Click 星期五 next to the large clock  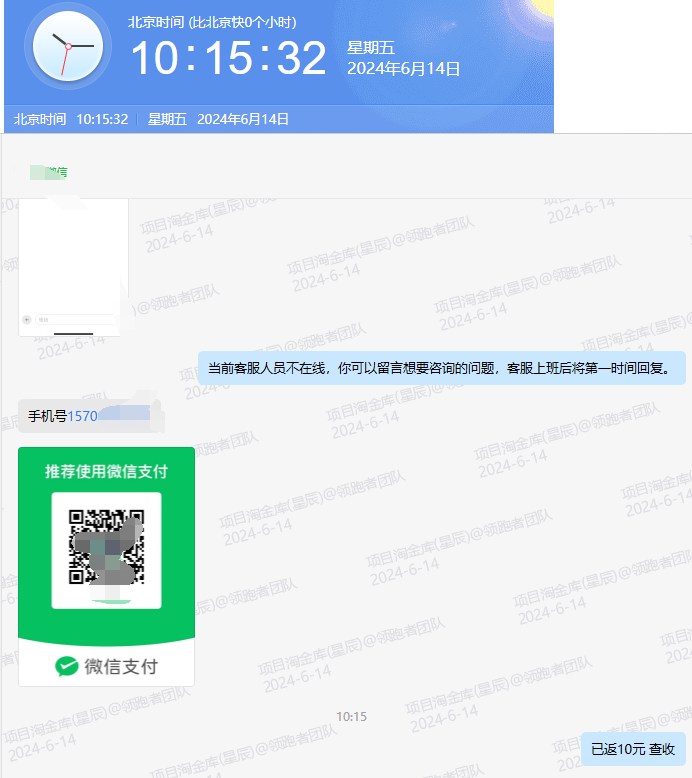tap(371, 47)
